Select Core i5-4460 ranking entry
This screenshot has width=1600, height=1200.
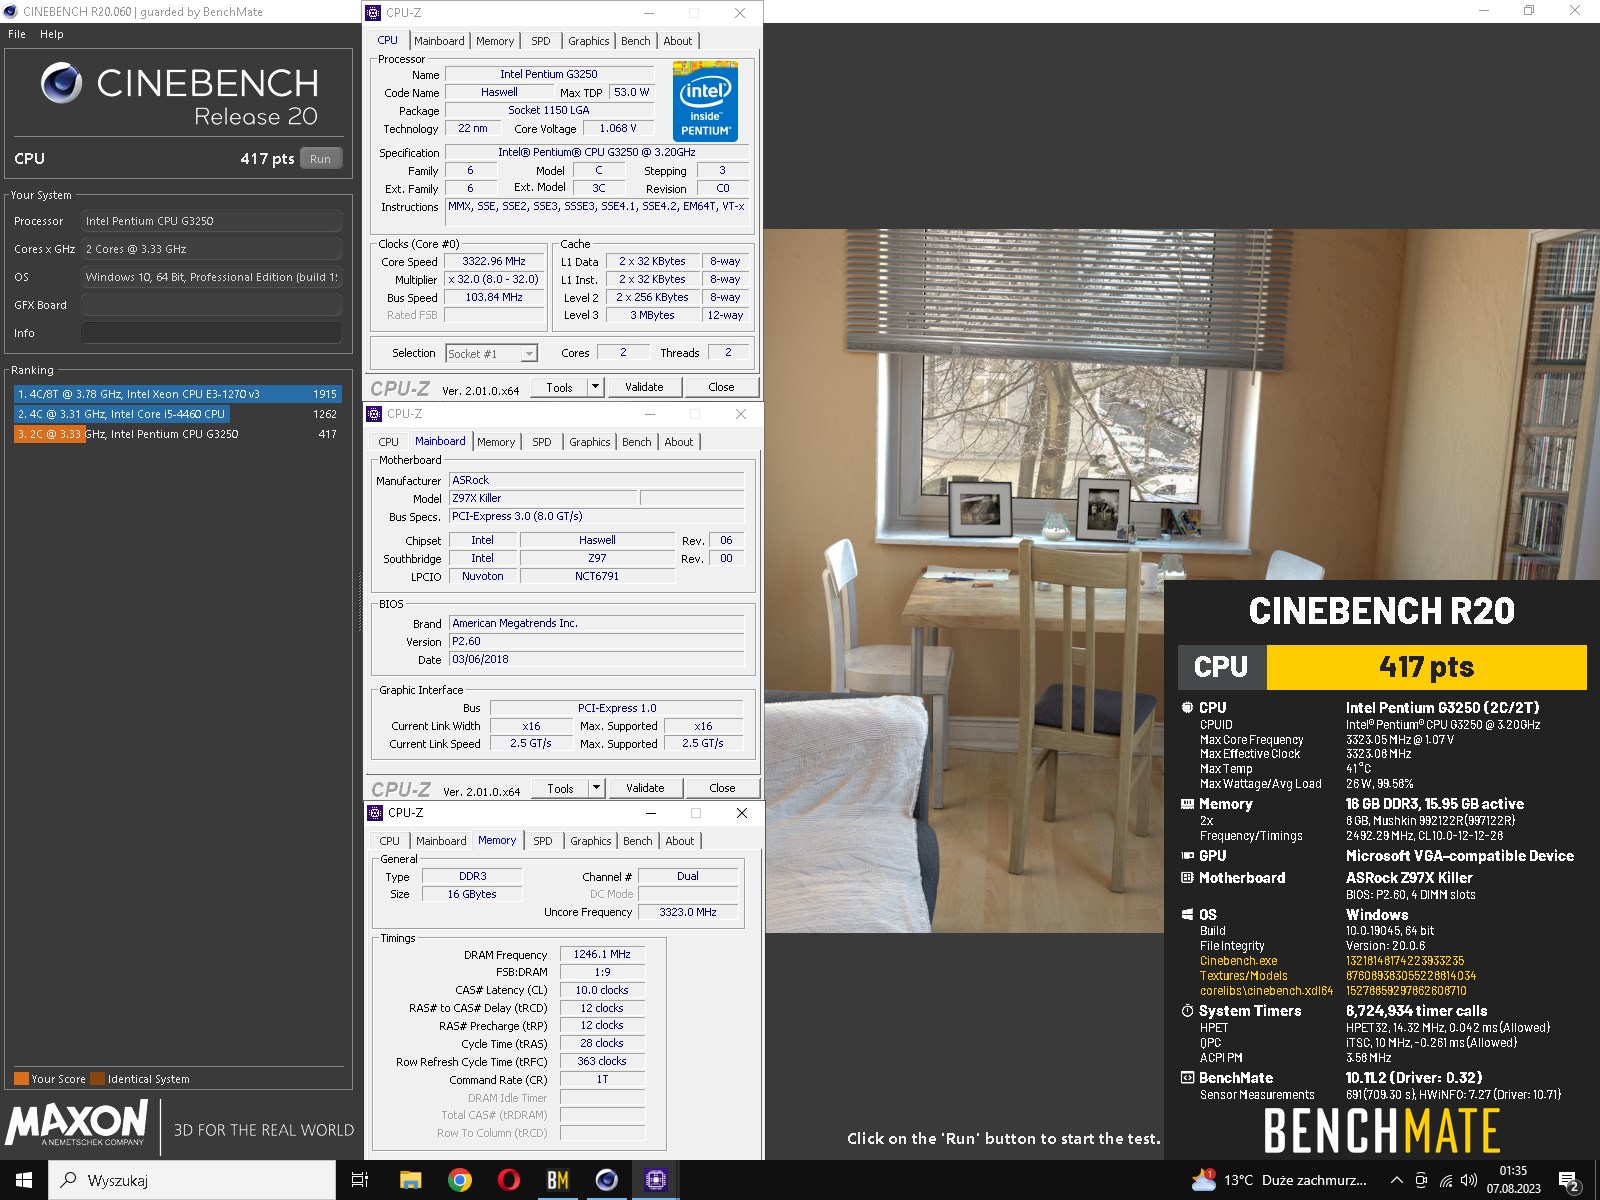[177, 414]
